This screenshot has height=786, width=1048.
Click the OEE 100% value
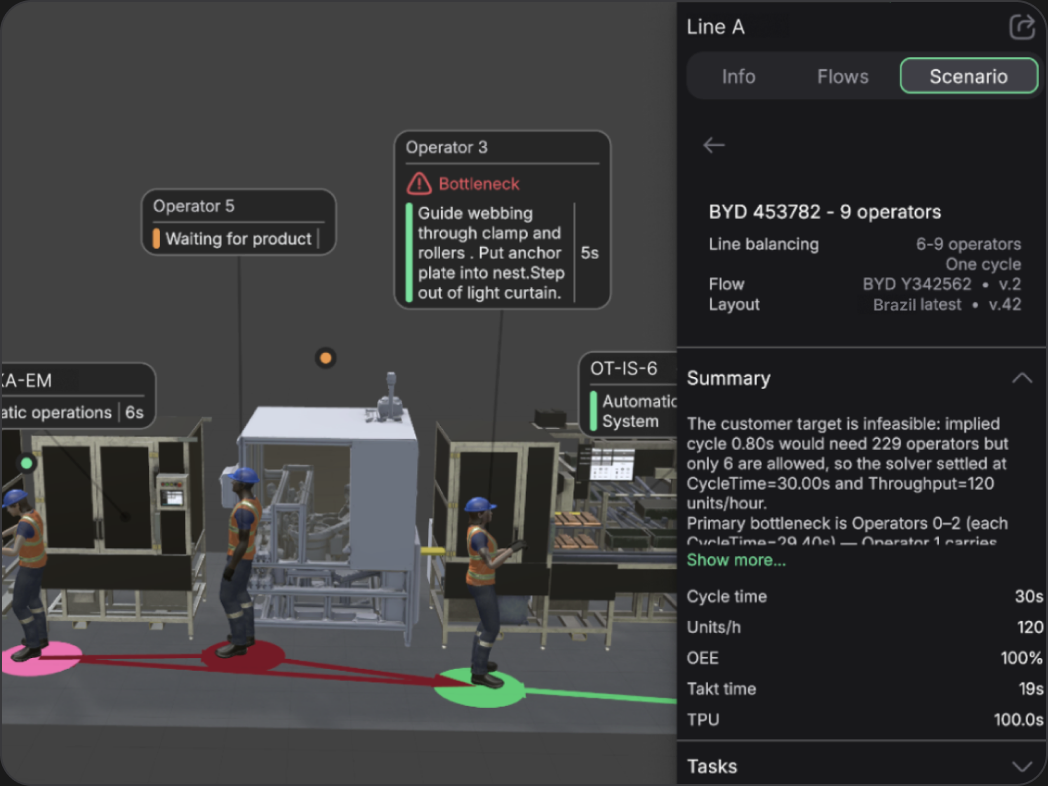1021,658
